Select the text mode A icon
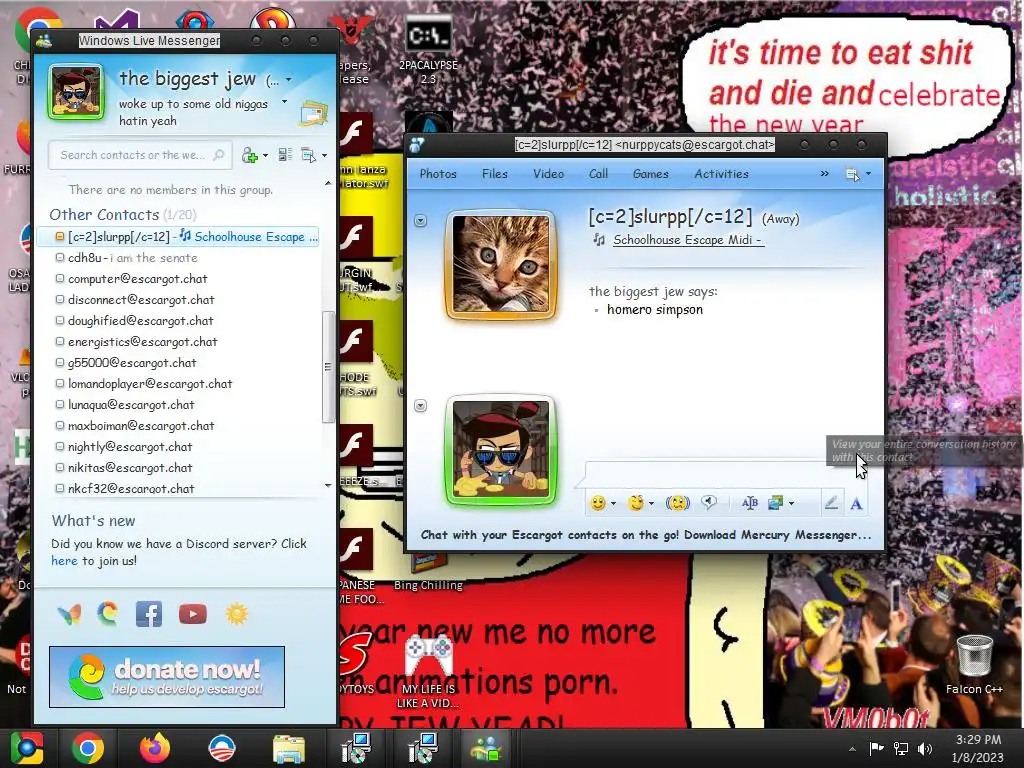The height and width of the screenshot is (768, 1024). click(856, 504)
